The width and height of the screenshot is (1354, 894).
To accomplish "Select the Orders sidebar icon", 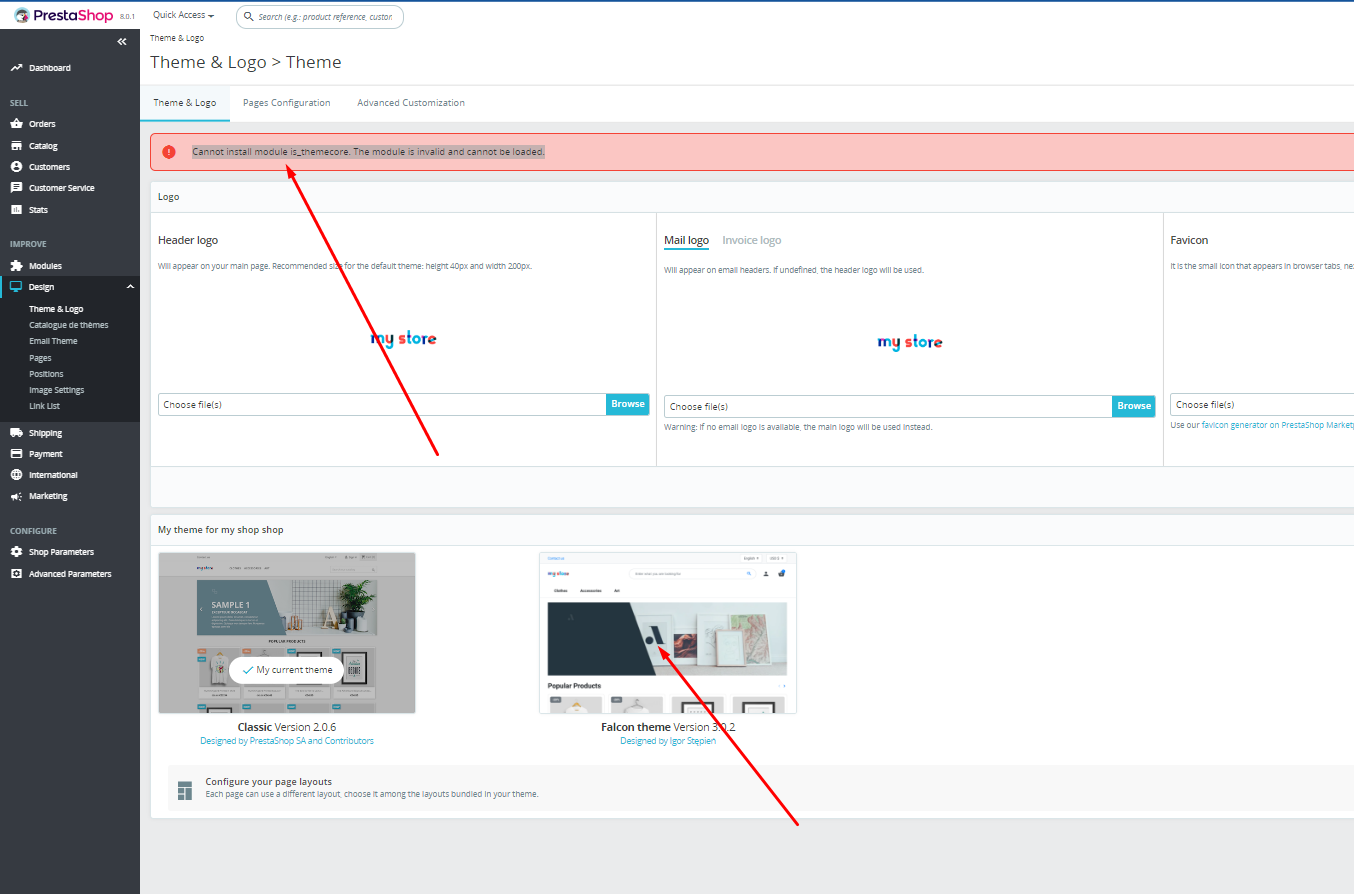I will point(15,123).
